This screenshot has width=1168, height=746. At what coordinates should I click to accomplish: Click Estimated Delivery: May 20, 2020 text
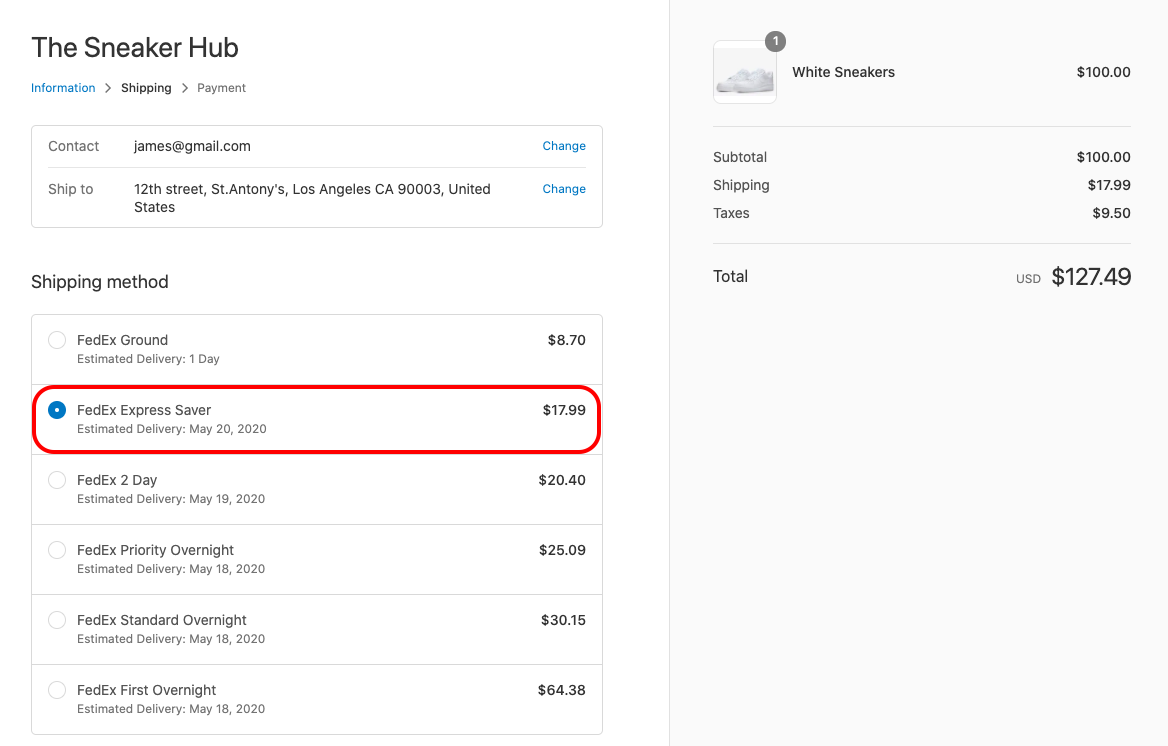pos(172,429)
